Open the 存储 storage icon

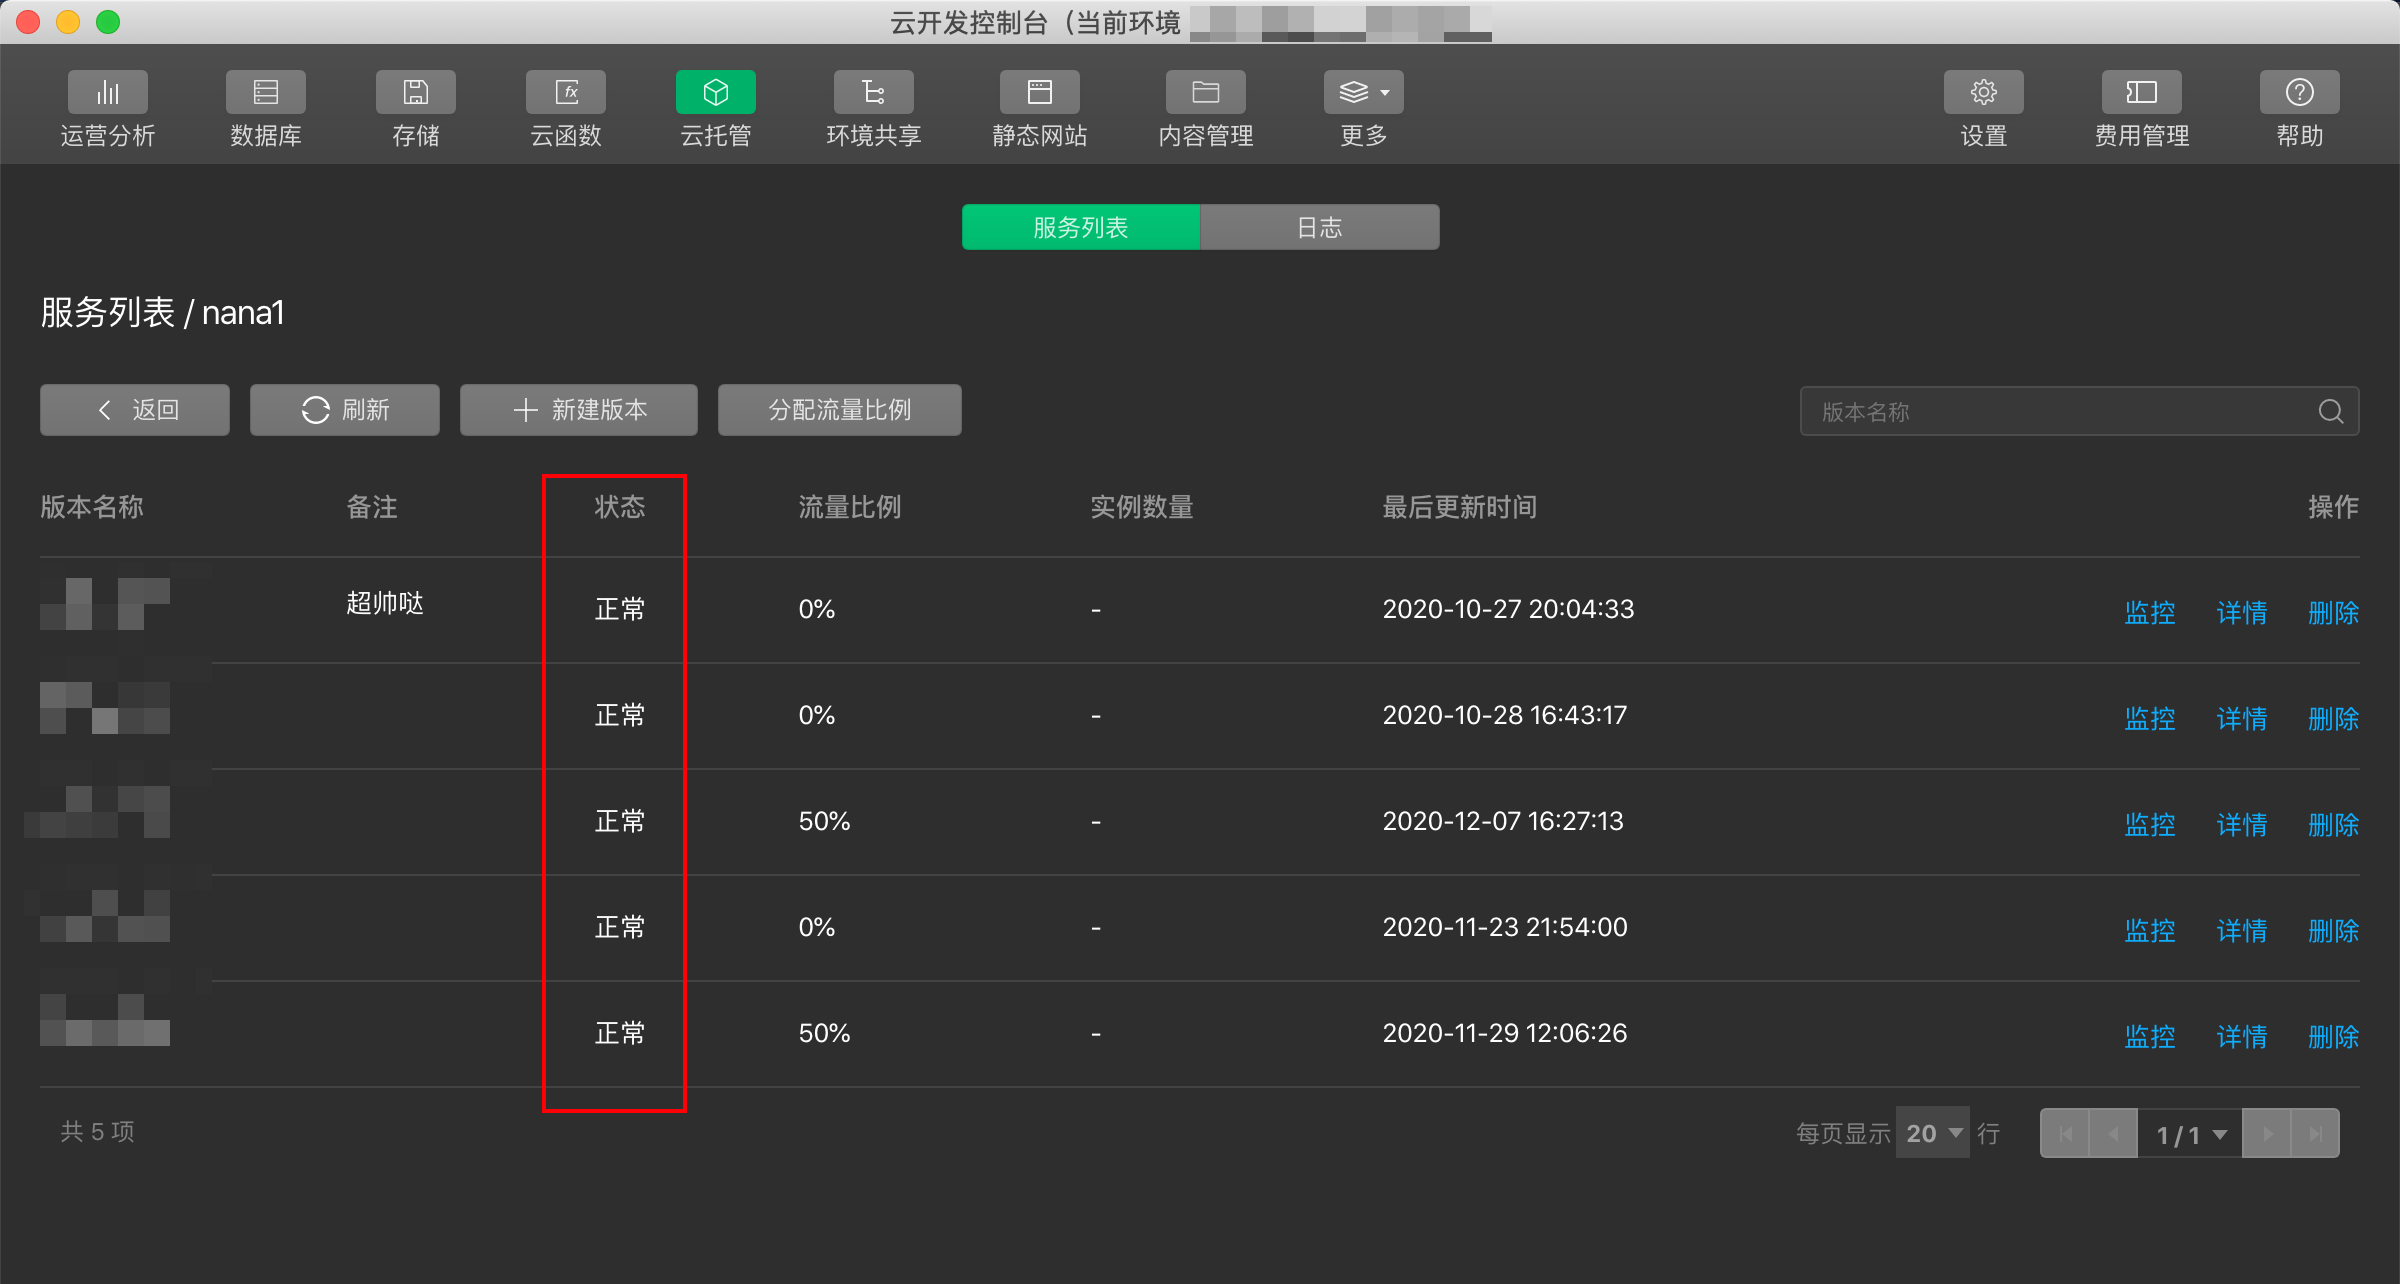coord(415,93)
